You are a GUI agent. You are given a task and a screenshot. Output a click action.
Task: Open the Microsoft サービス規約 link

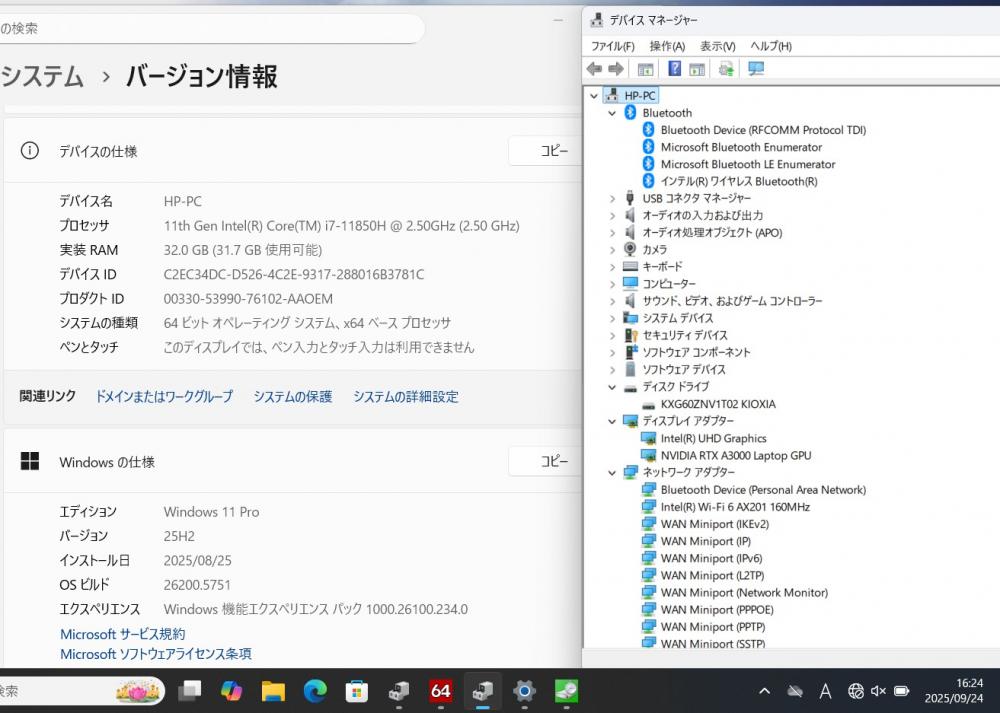[x=122, y=634]
